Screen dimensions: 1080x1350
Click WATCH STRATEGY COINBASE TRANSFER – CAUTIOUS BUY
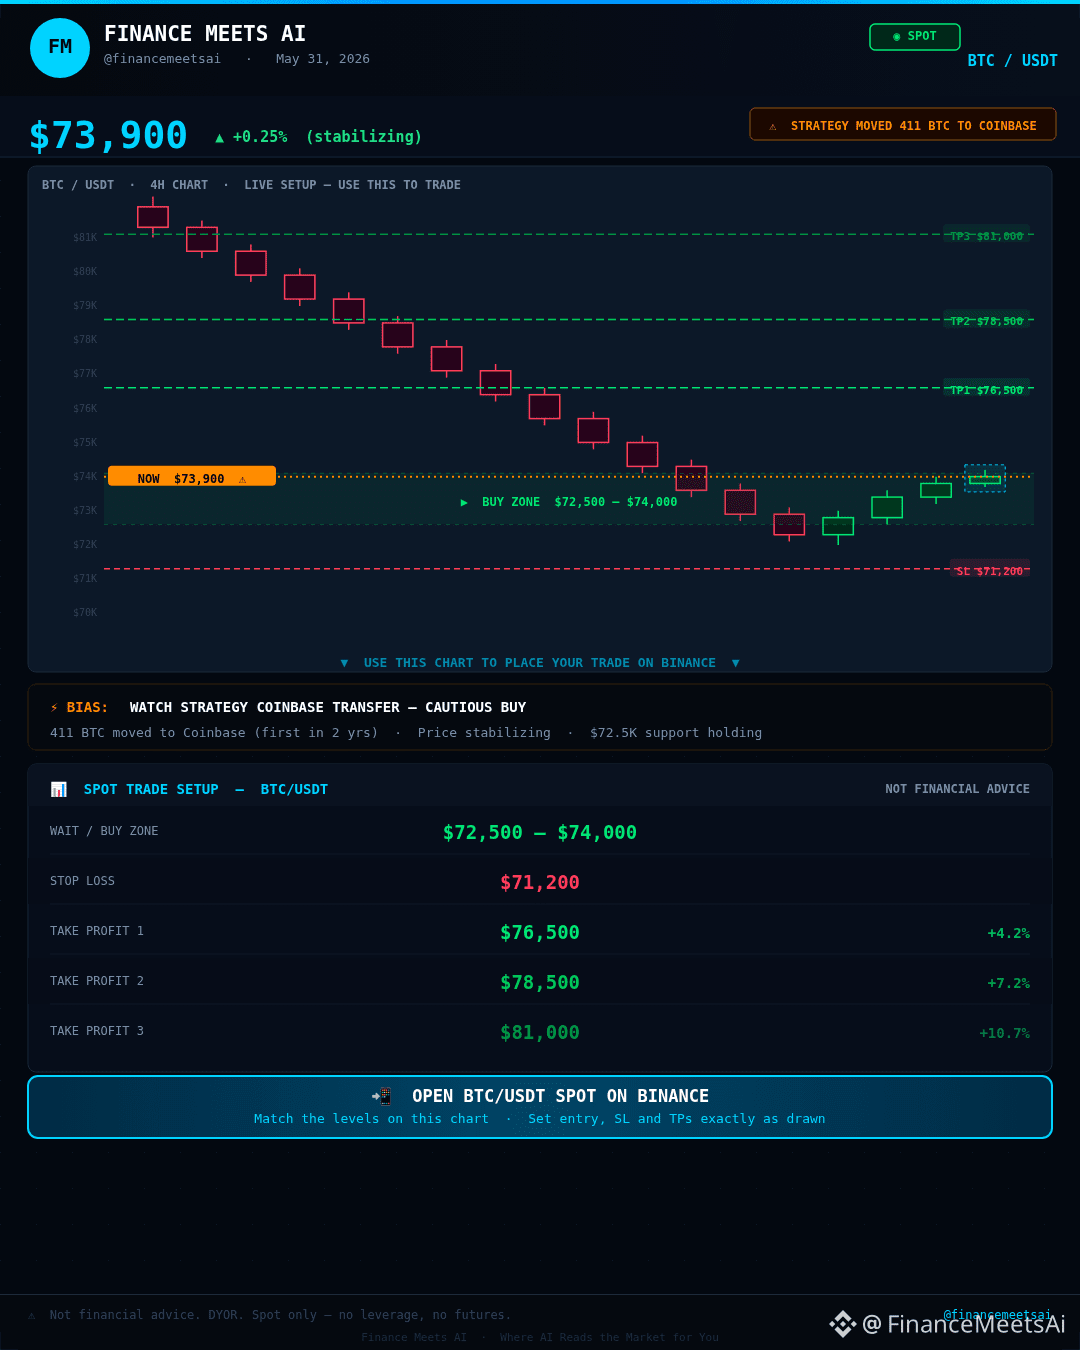pos(328,707)
